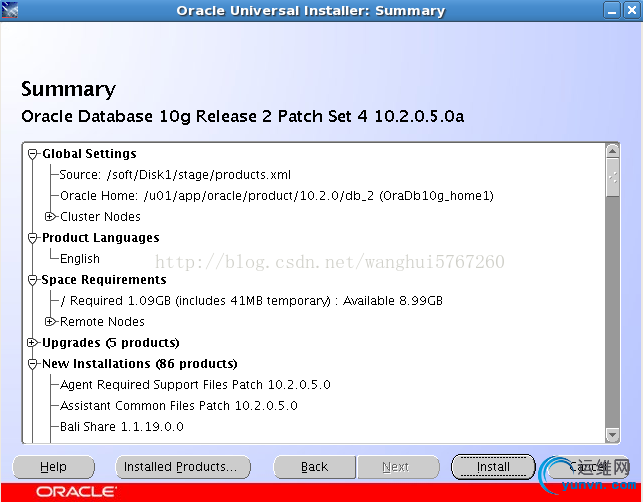Viewport: 643px width, 502px height.
Task: Click the scrollbar down arrow
Action: 612,435
